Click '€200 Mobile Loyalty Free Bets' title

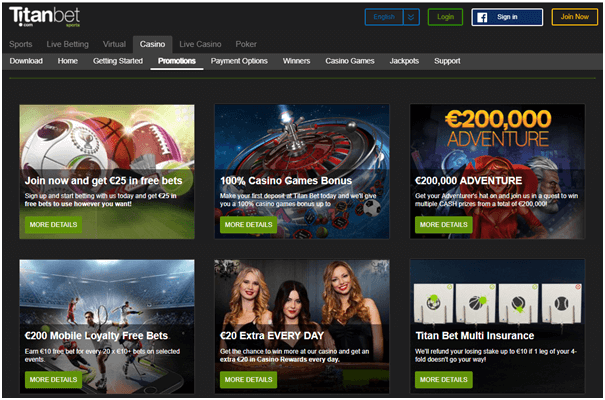[96, 336]
